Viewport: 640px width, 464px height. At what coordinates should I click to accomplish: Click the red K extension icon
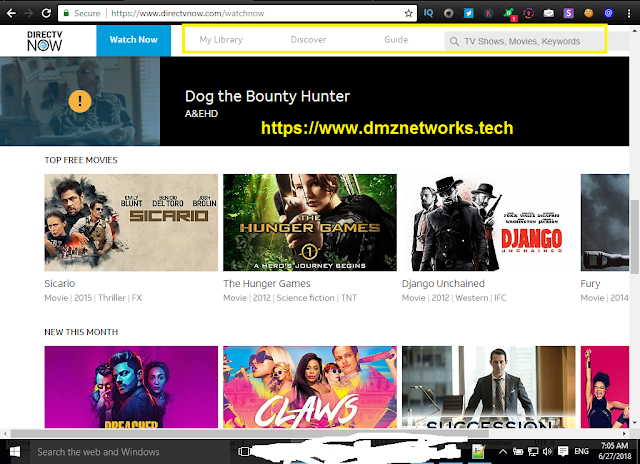(x=488, y=13)
